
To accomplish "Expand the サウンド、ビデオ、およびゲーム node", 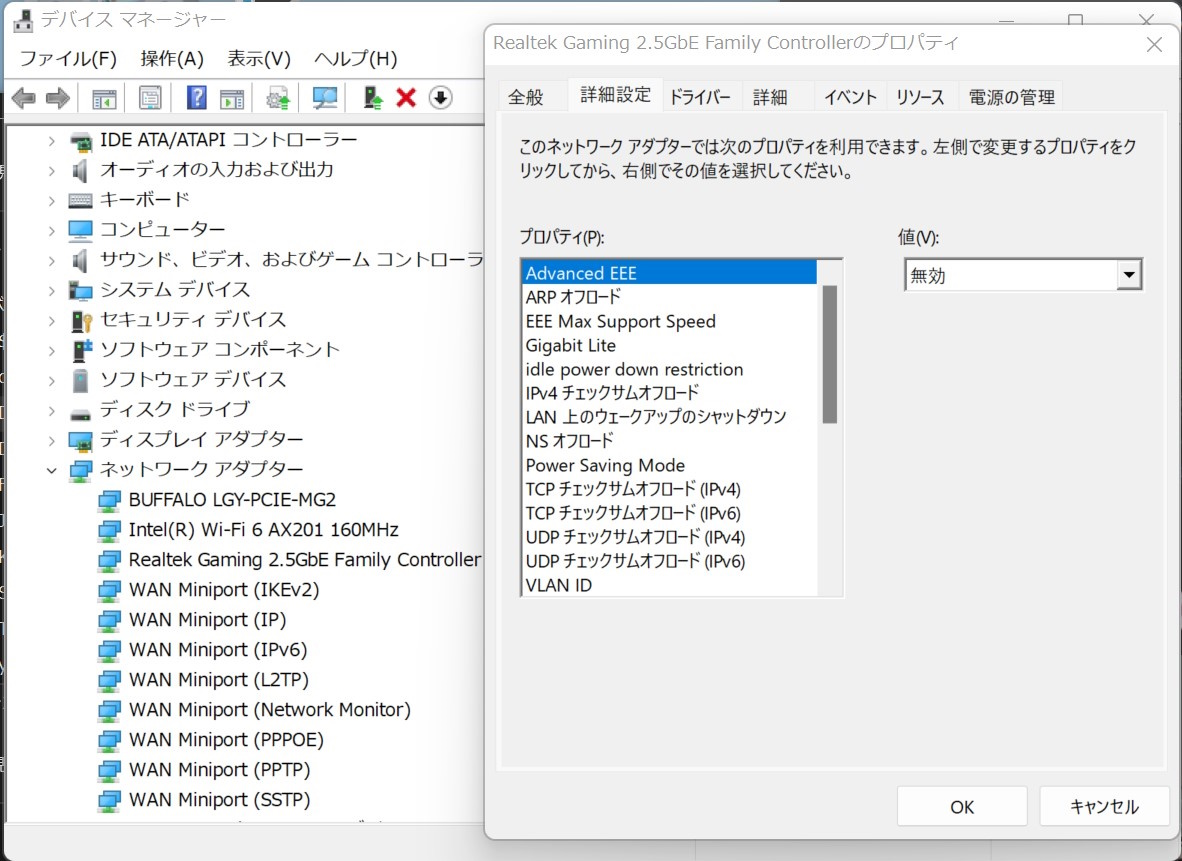I will pos(51,261).
